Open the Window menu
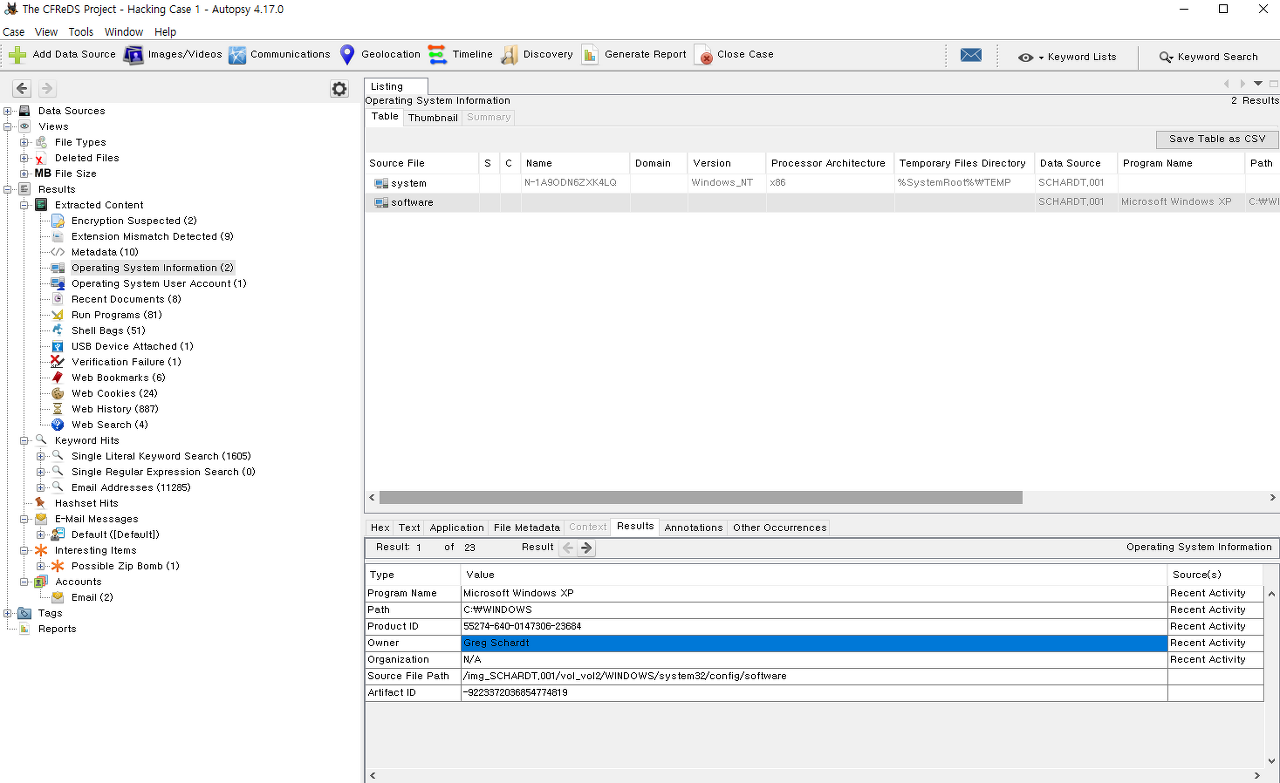This screenshot has width=1280, height=783. click(x=124, y=32)
